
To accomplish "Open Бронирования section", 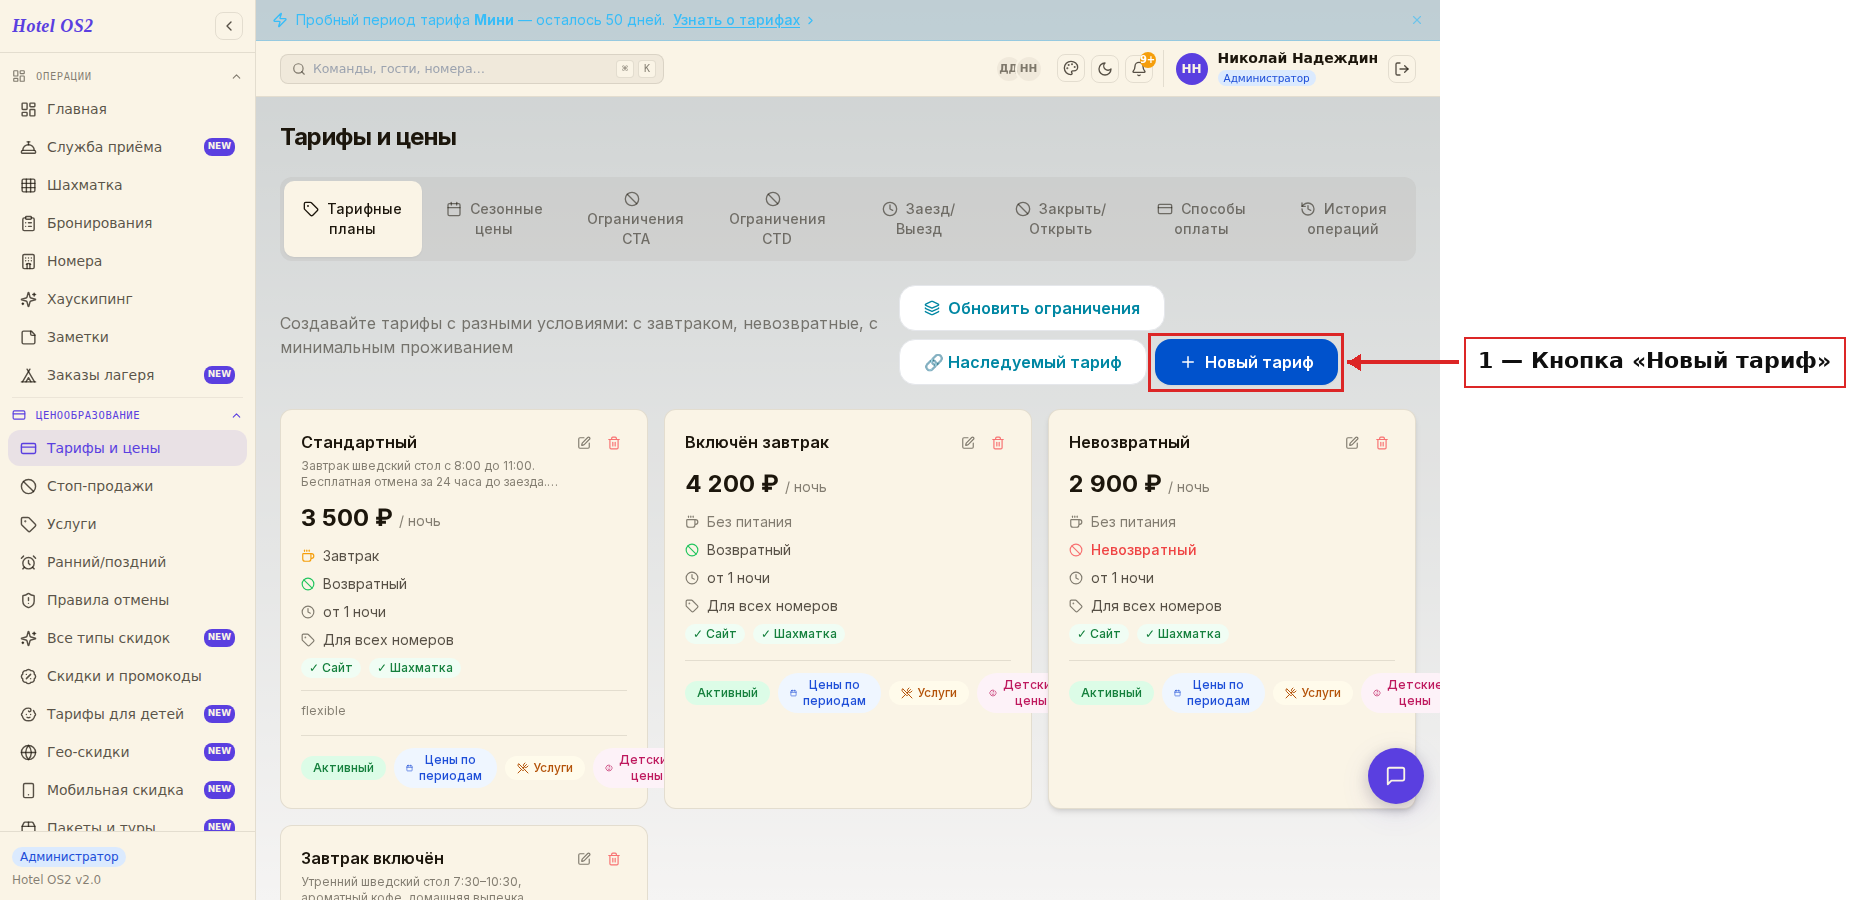I will pyautogui.click(x=127, y=223).
